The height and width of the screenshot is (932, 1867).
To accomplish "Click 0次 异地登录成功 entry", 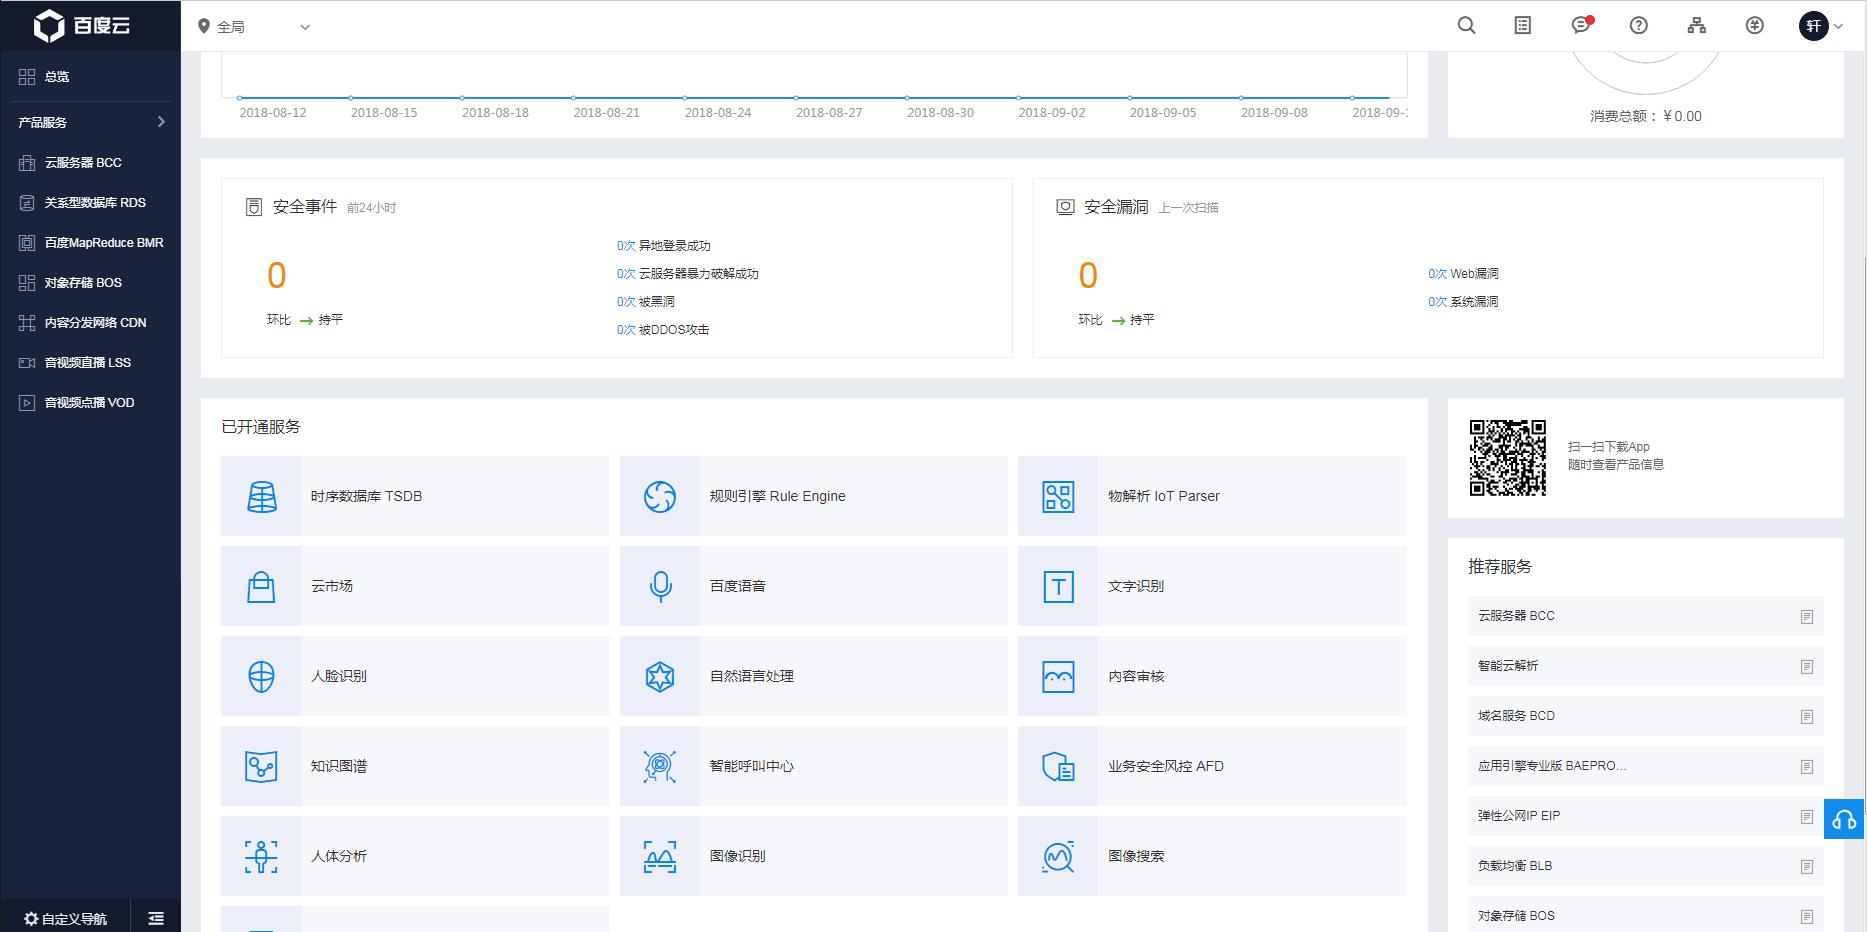I will tap(664, 246).
